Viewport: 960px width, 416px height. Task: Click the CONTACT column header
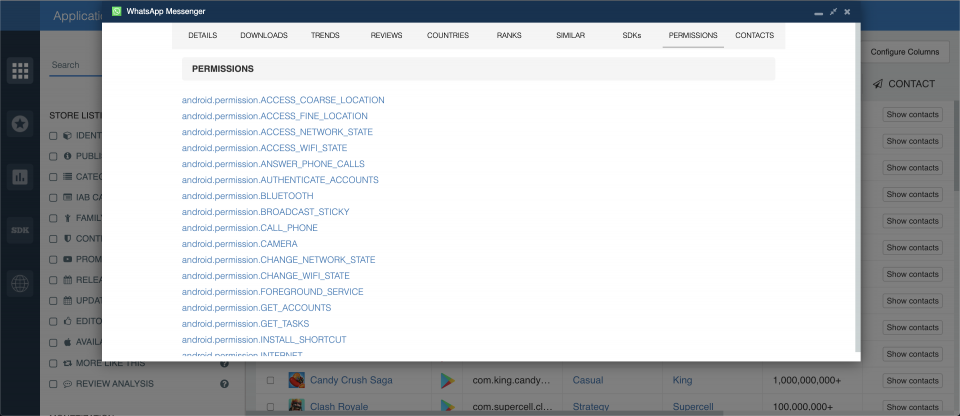pos(904,84)
